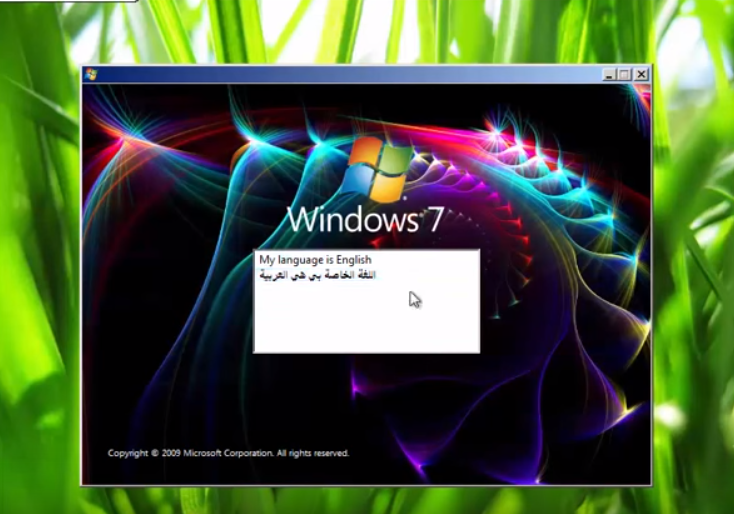Click the "My language is English" line
Viewport: 734px width, 514px height.
316,260
